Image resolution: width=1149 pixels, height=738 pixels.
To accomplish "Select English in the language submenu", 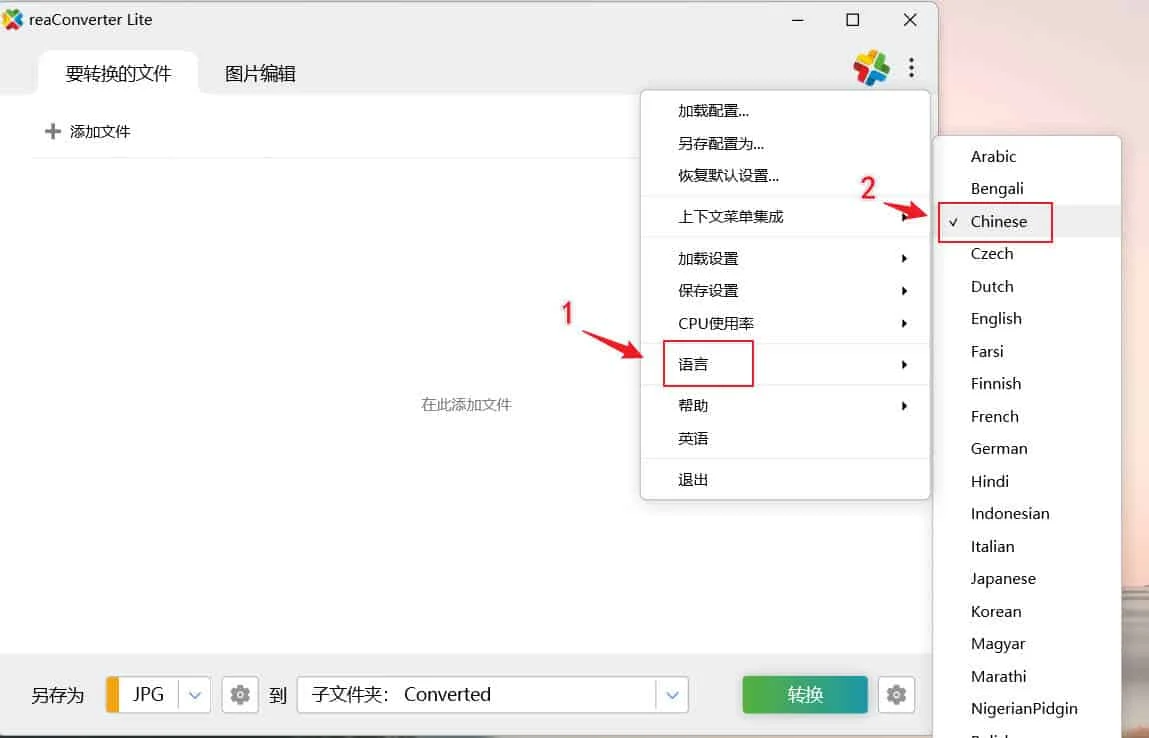I will (x=995, y=318).
